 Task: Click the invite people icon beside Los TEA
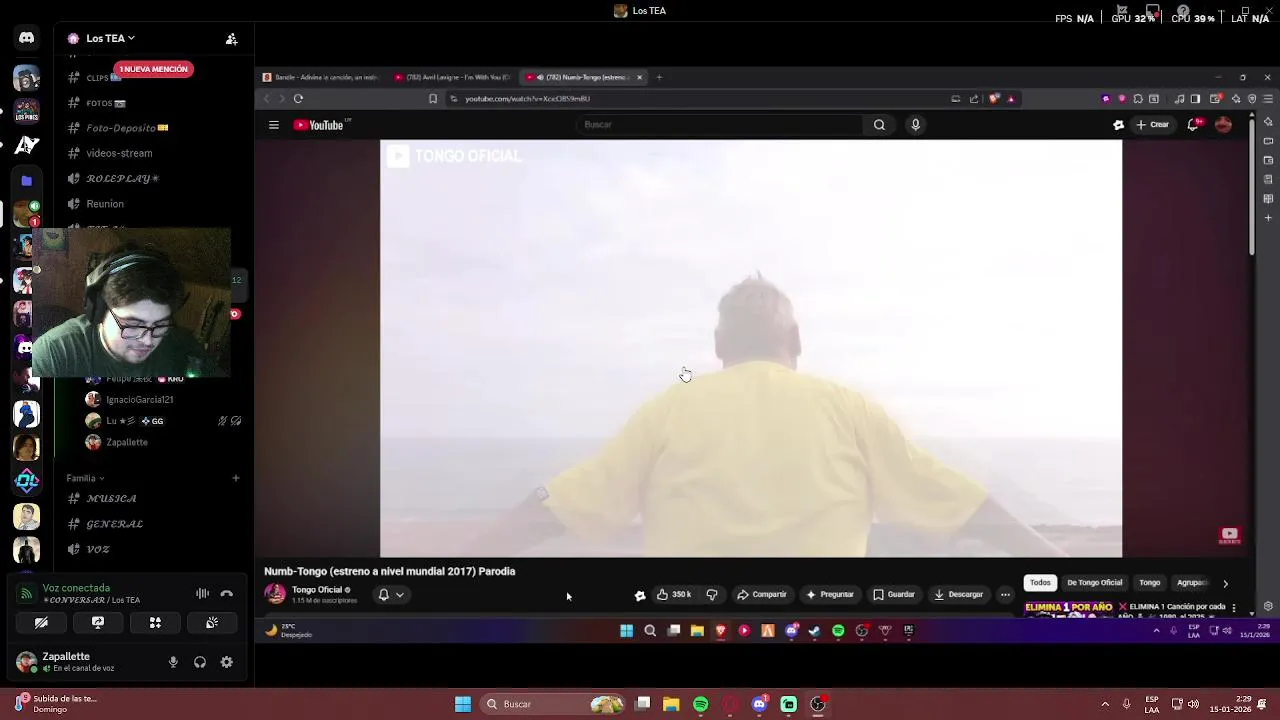(231, 39)
